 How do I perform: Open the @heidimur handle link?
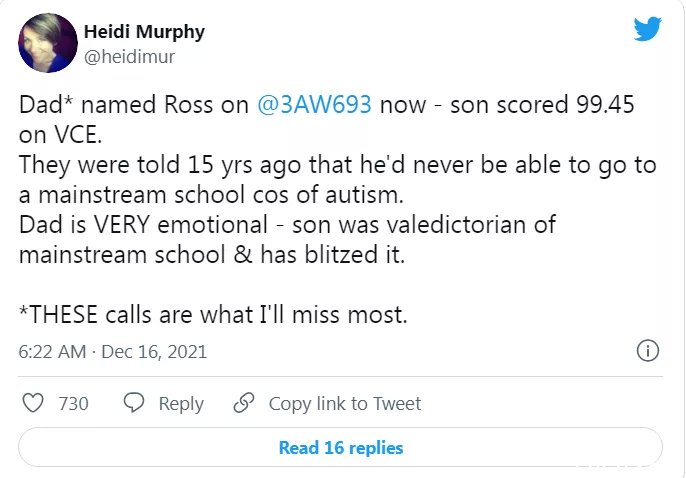tap(129, 57)
